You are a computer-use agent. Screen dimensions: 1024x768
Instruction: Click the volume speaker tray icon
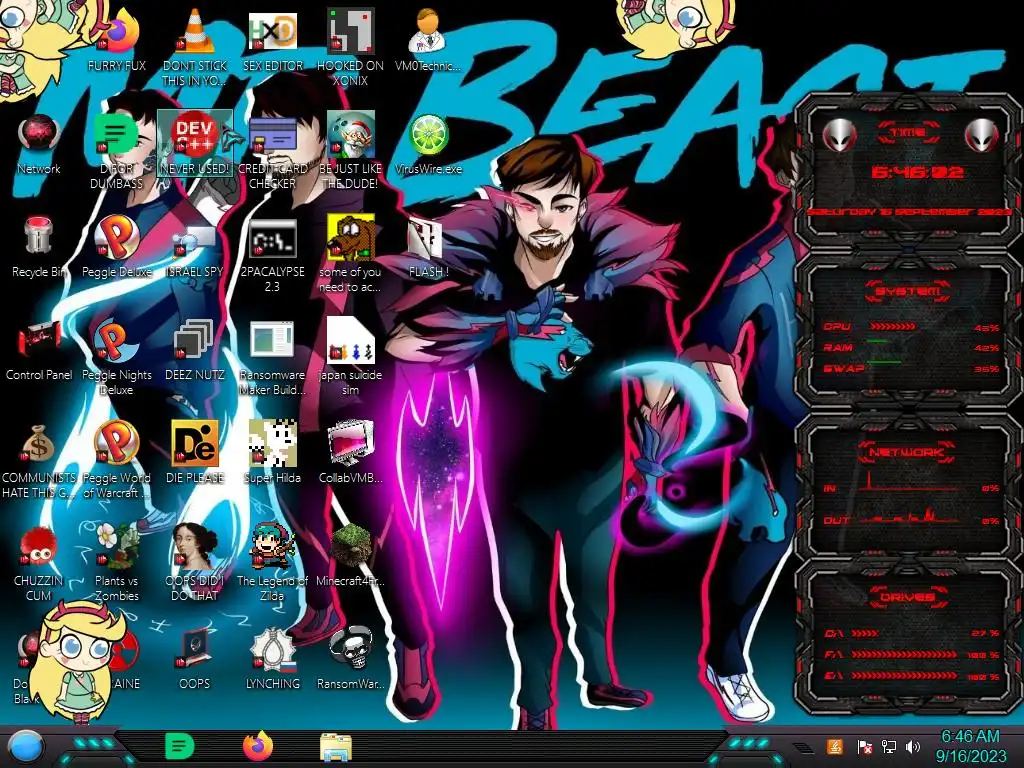(x=913, y=746)
